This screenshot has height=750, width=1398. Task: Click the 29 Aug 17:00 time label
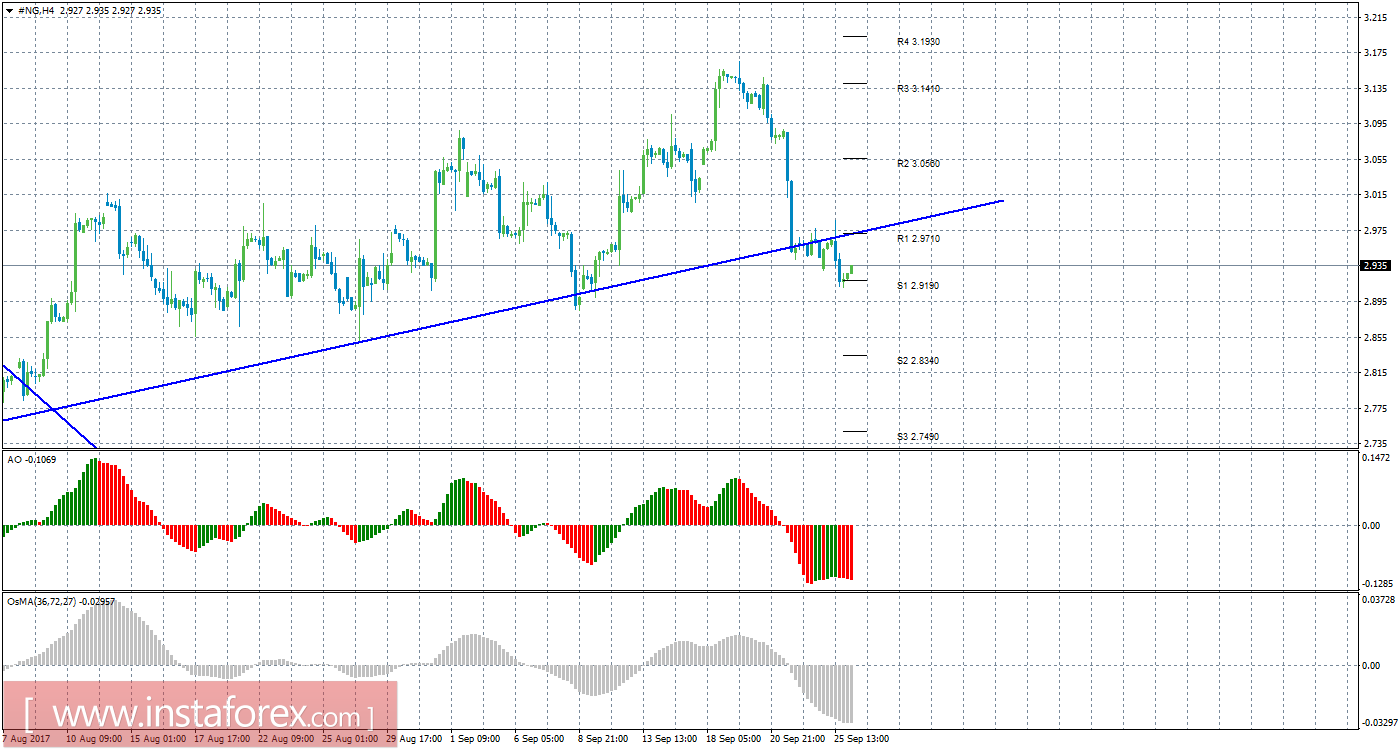[x=414, y=739]
